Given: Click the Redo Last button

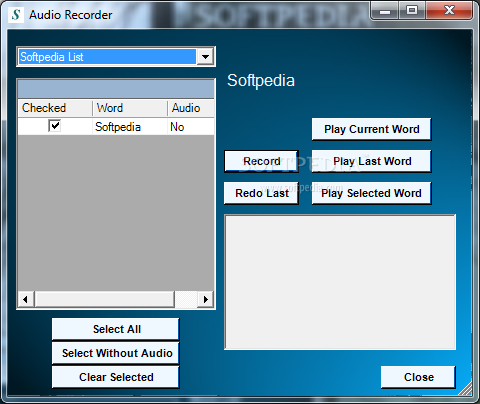Looking at the screenshot, I should click(x=261, y=193).
